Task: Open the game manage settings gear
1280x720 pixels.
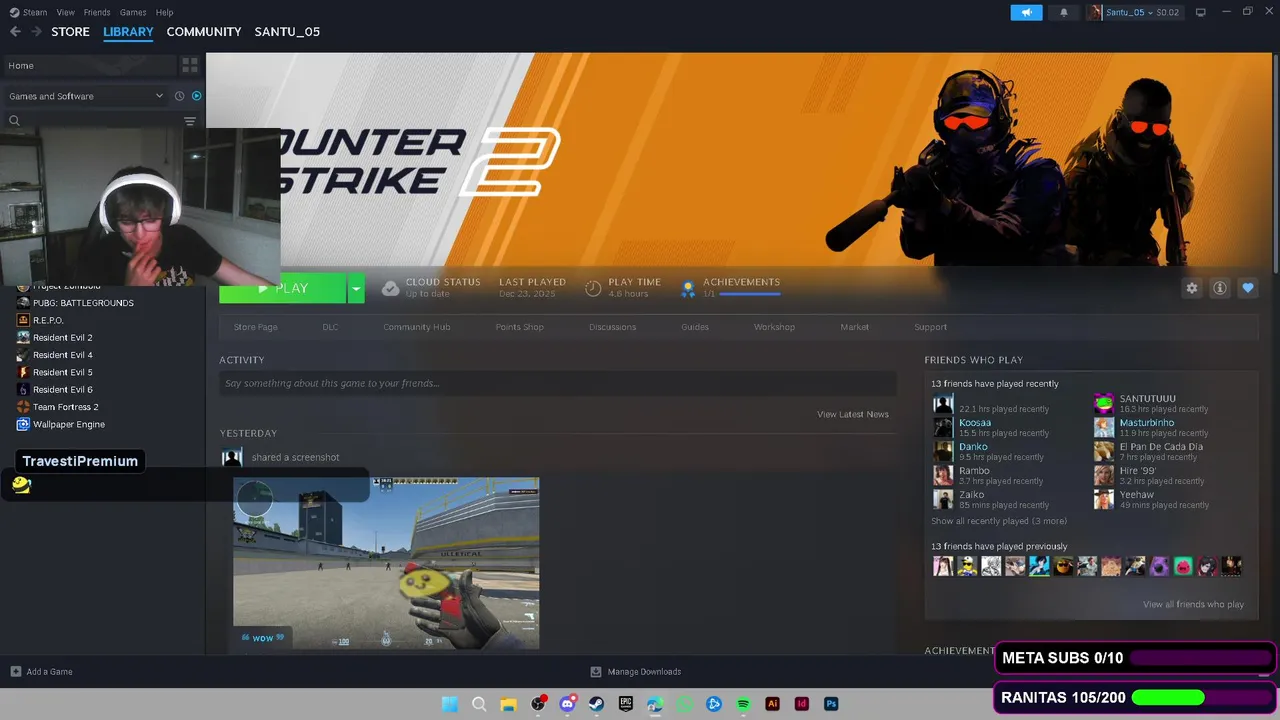Action: 1192,288
